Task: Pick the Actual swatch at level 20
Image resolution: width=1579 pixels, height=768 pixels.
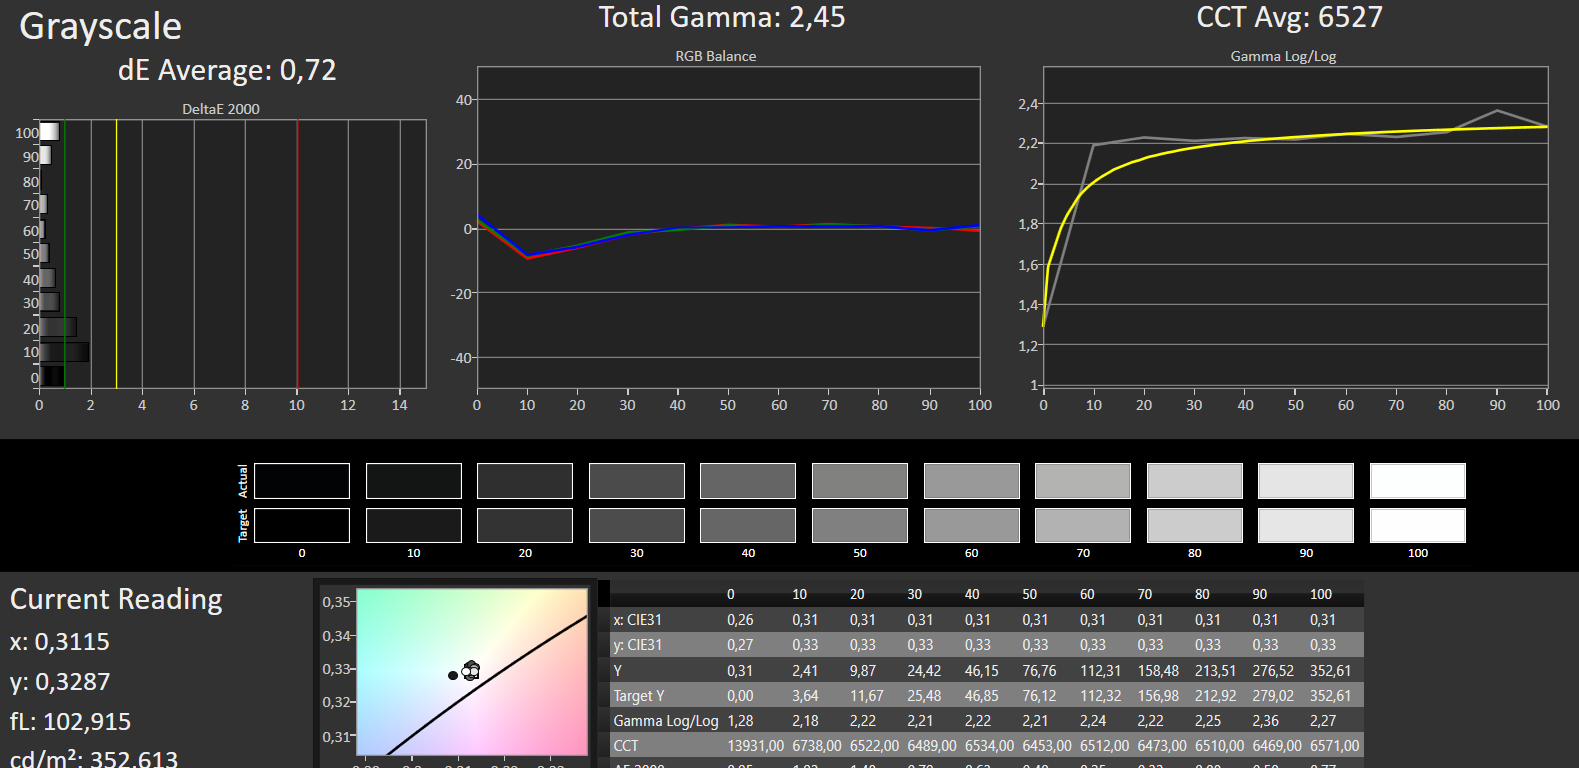Action: click(x=525, y=481)
